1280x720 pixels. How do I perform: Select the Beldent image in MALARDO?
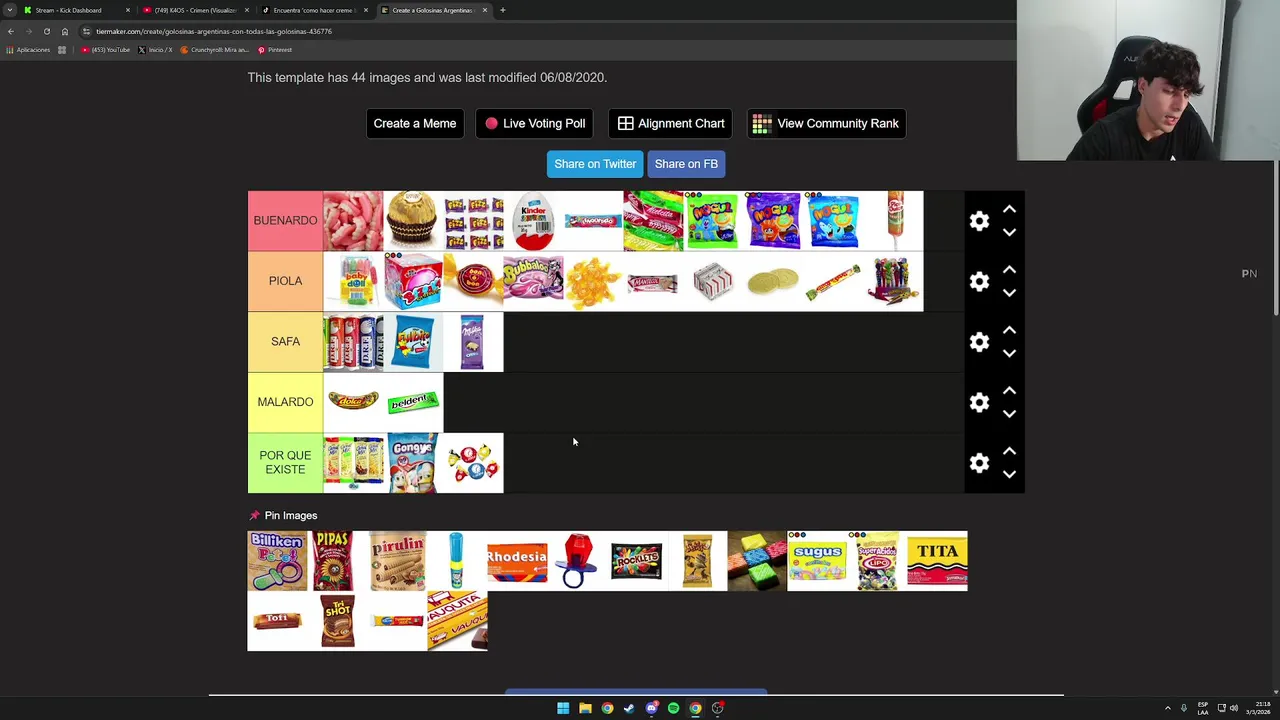(413, 402)
